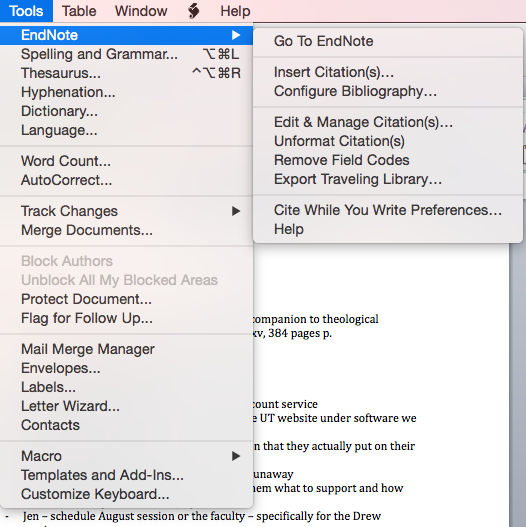526x527 pixels.
Task: Choose Customize Keyboard
Action: click(x=126, y=494)
